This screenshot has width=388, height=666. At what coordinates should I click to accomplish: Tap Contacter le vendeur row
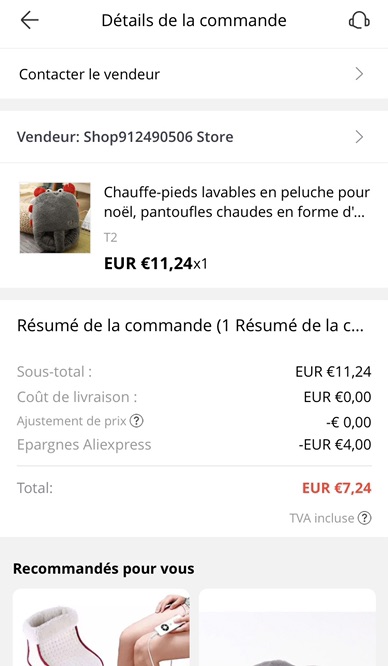click(194, 74)
